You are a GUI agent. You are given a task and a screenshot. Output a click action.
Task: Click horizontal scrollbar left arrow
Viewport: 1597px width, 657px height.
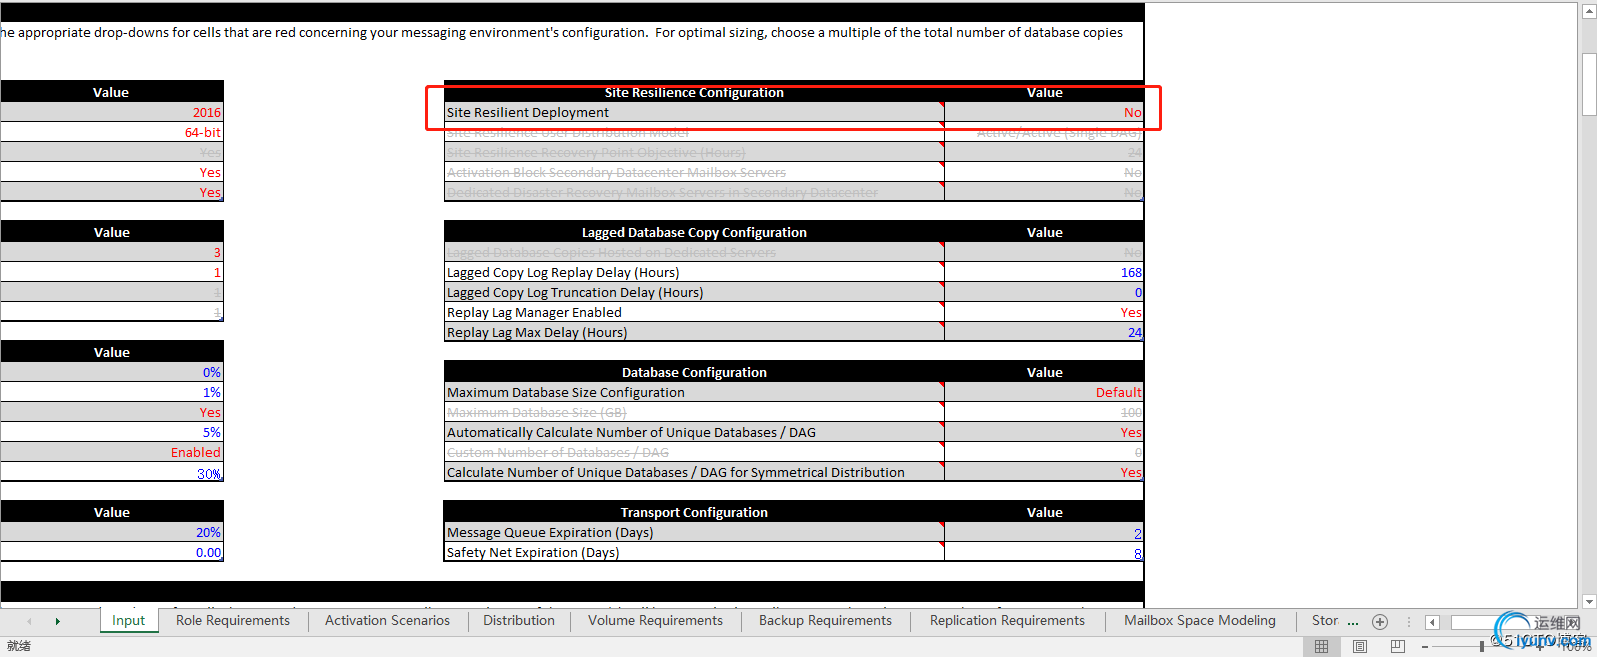tap(1432, 622)
